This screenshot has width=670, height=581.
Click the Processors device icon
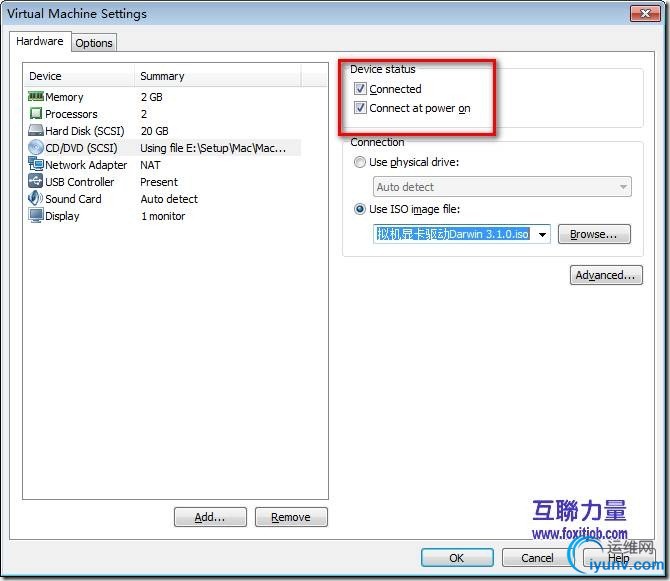(x=36, y=113)
